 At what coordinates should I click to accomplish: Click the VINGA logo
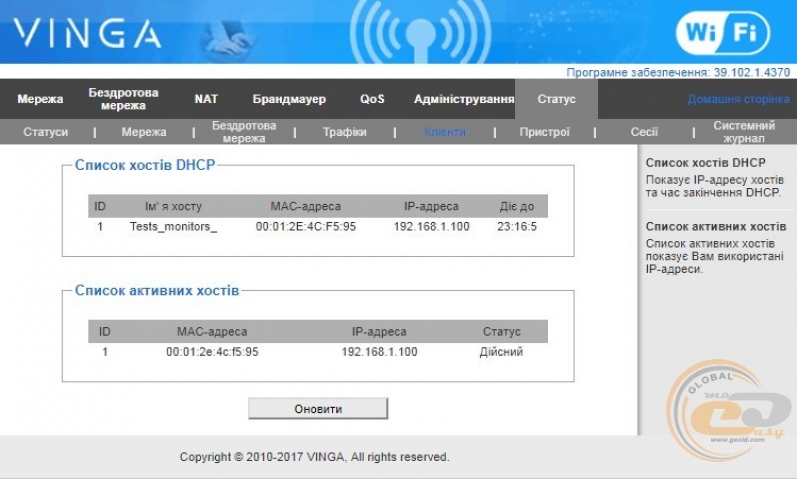point(87,34)
